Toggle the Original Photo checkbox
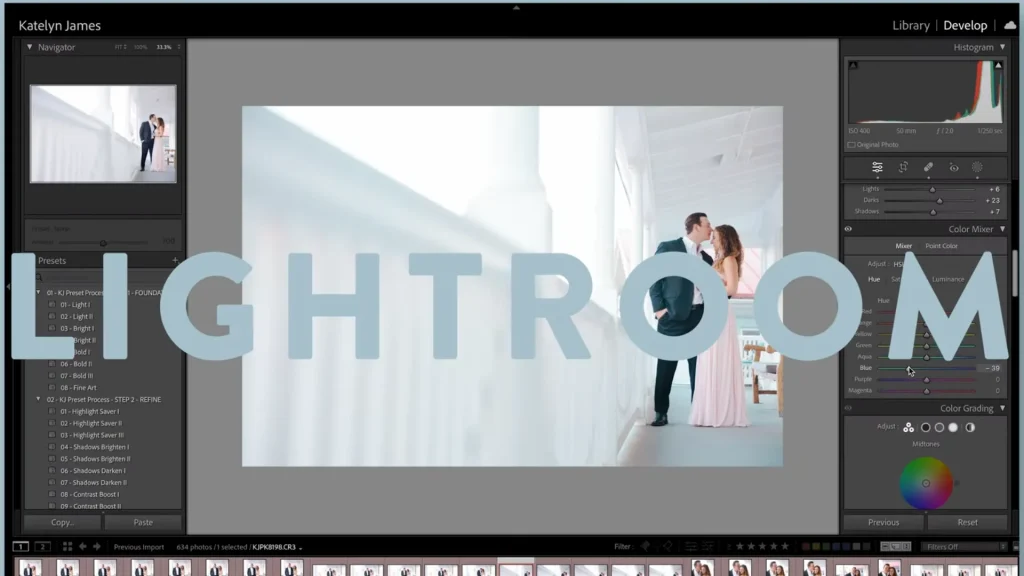Image resolution: width=1024 pixels, height=576 pixels. tap(852, 143)
